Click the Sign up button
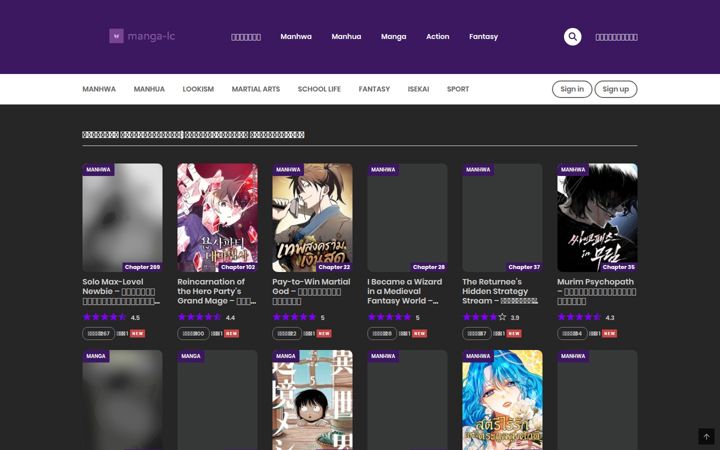This screenshot has width=720, height=450. pos(616,89)
